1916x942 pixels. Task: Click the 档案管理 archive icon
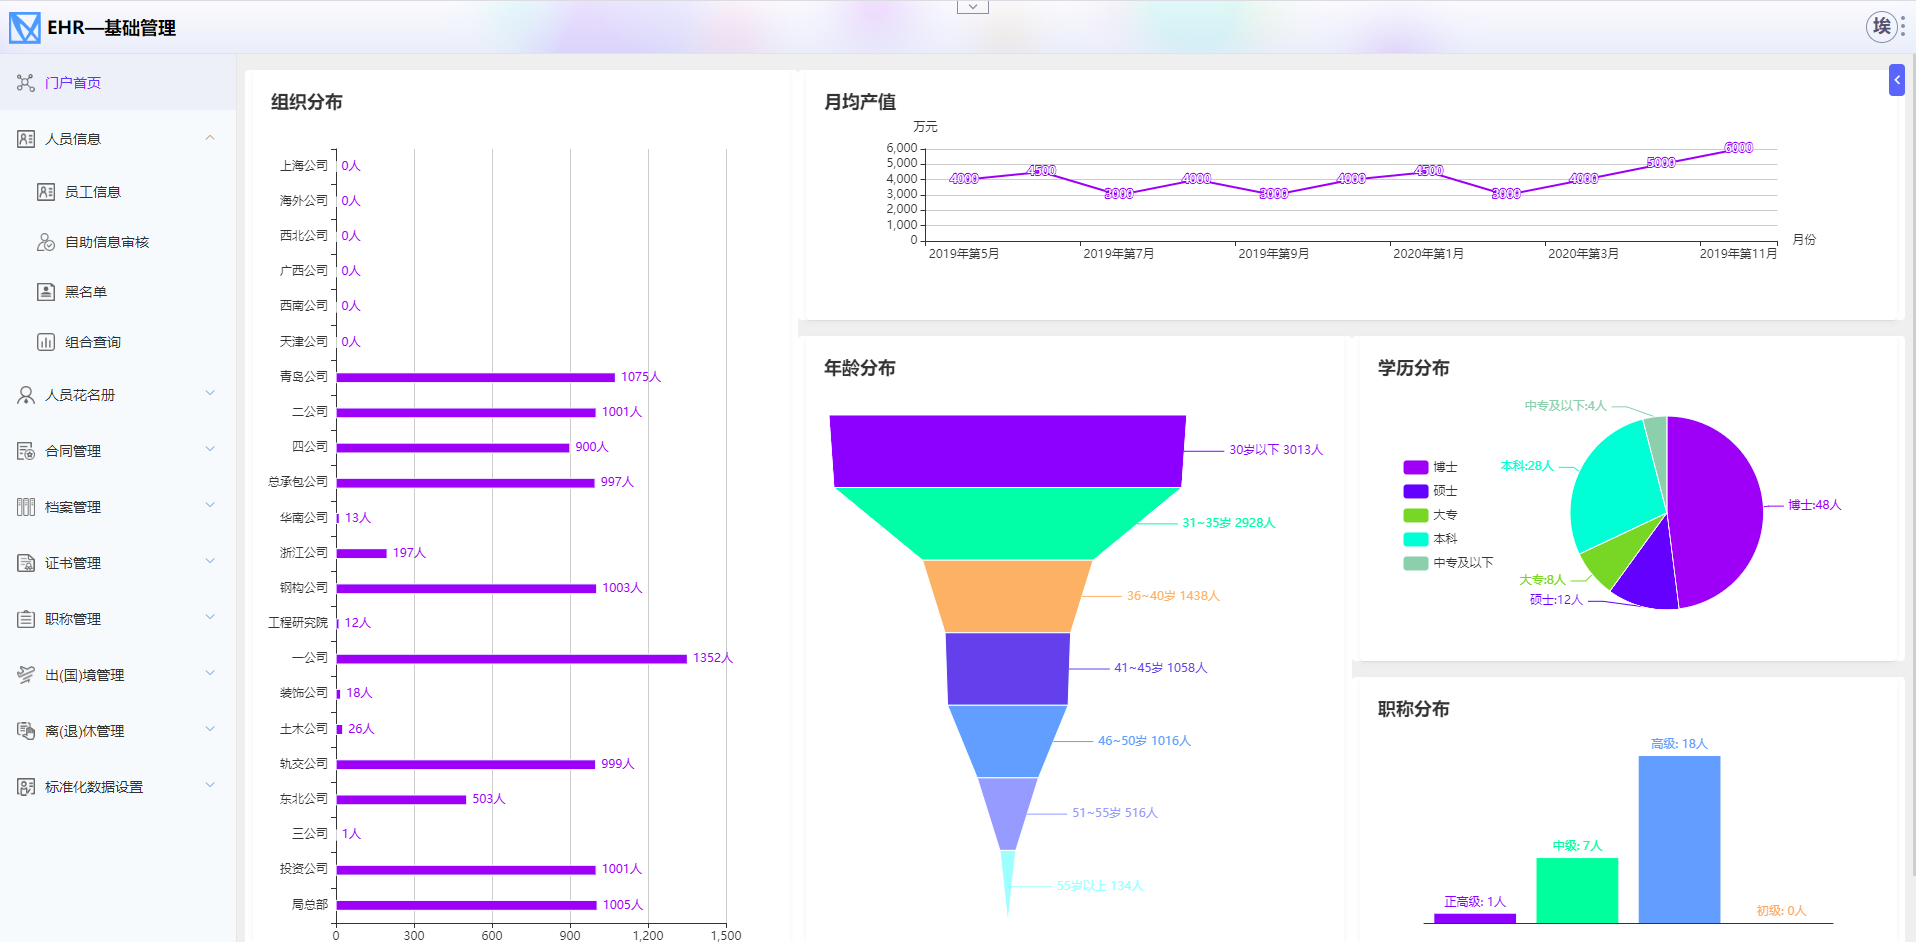pyautogui.click(x=26, y=507)
